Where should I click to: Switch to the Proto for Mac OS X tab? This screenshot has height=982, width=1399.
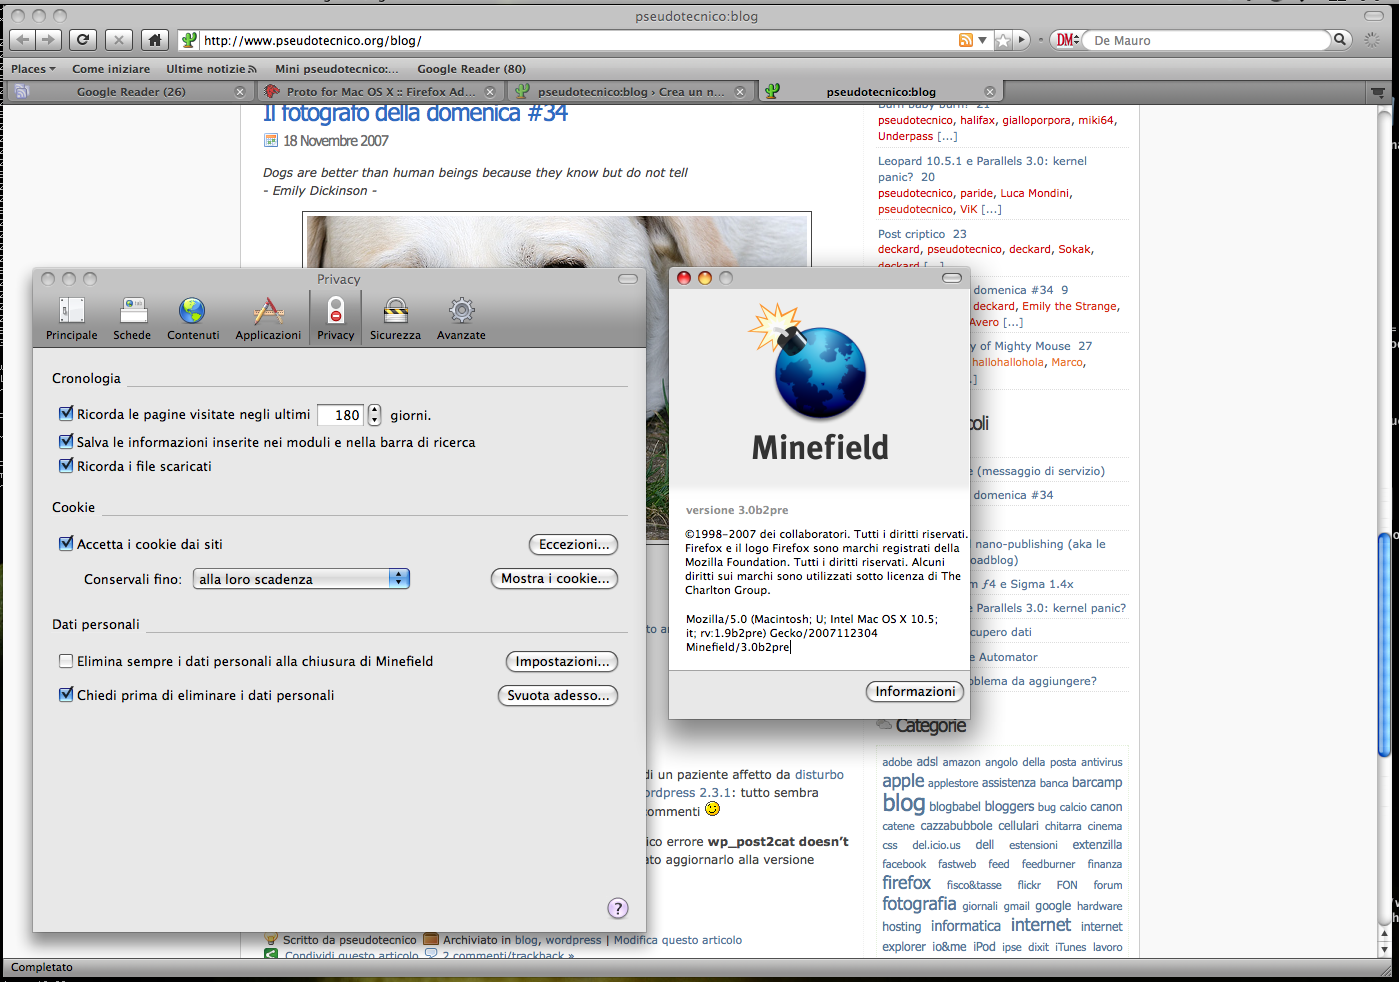click(x=380, y=91)
